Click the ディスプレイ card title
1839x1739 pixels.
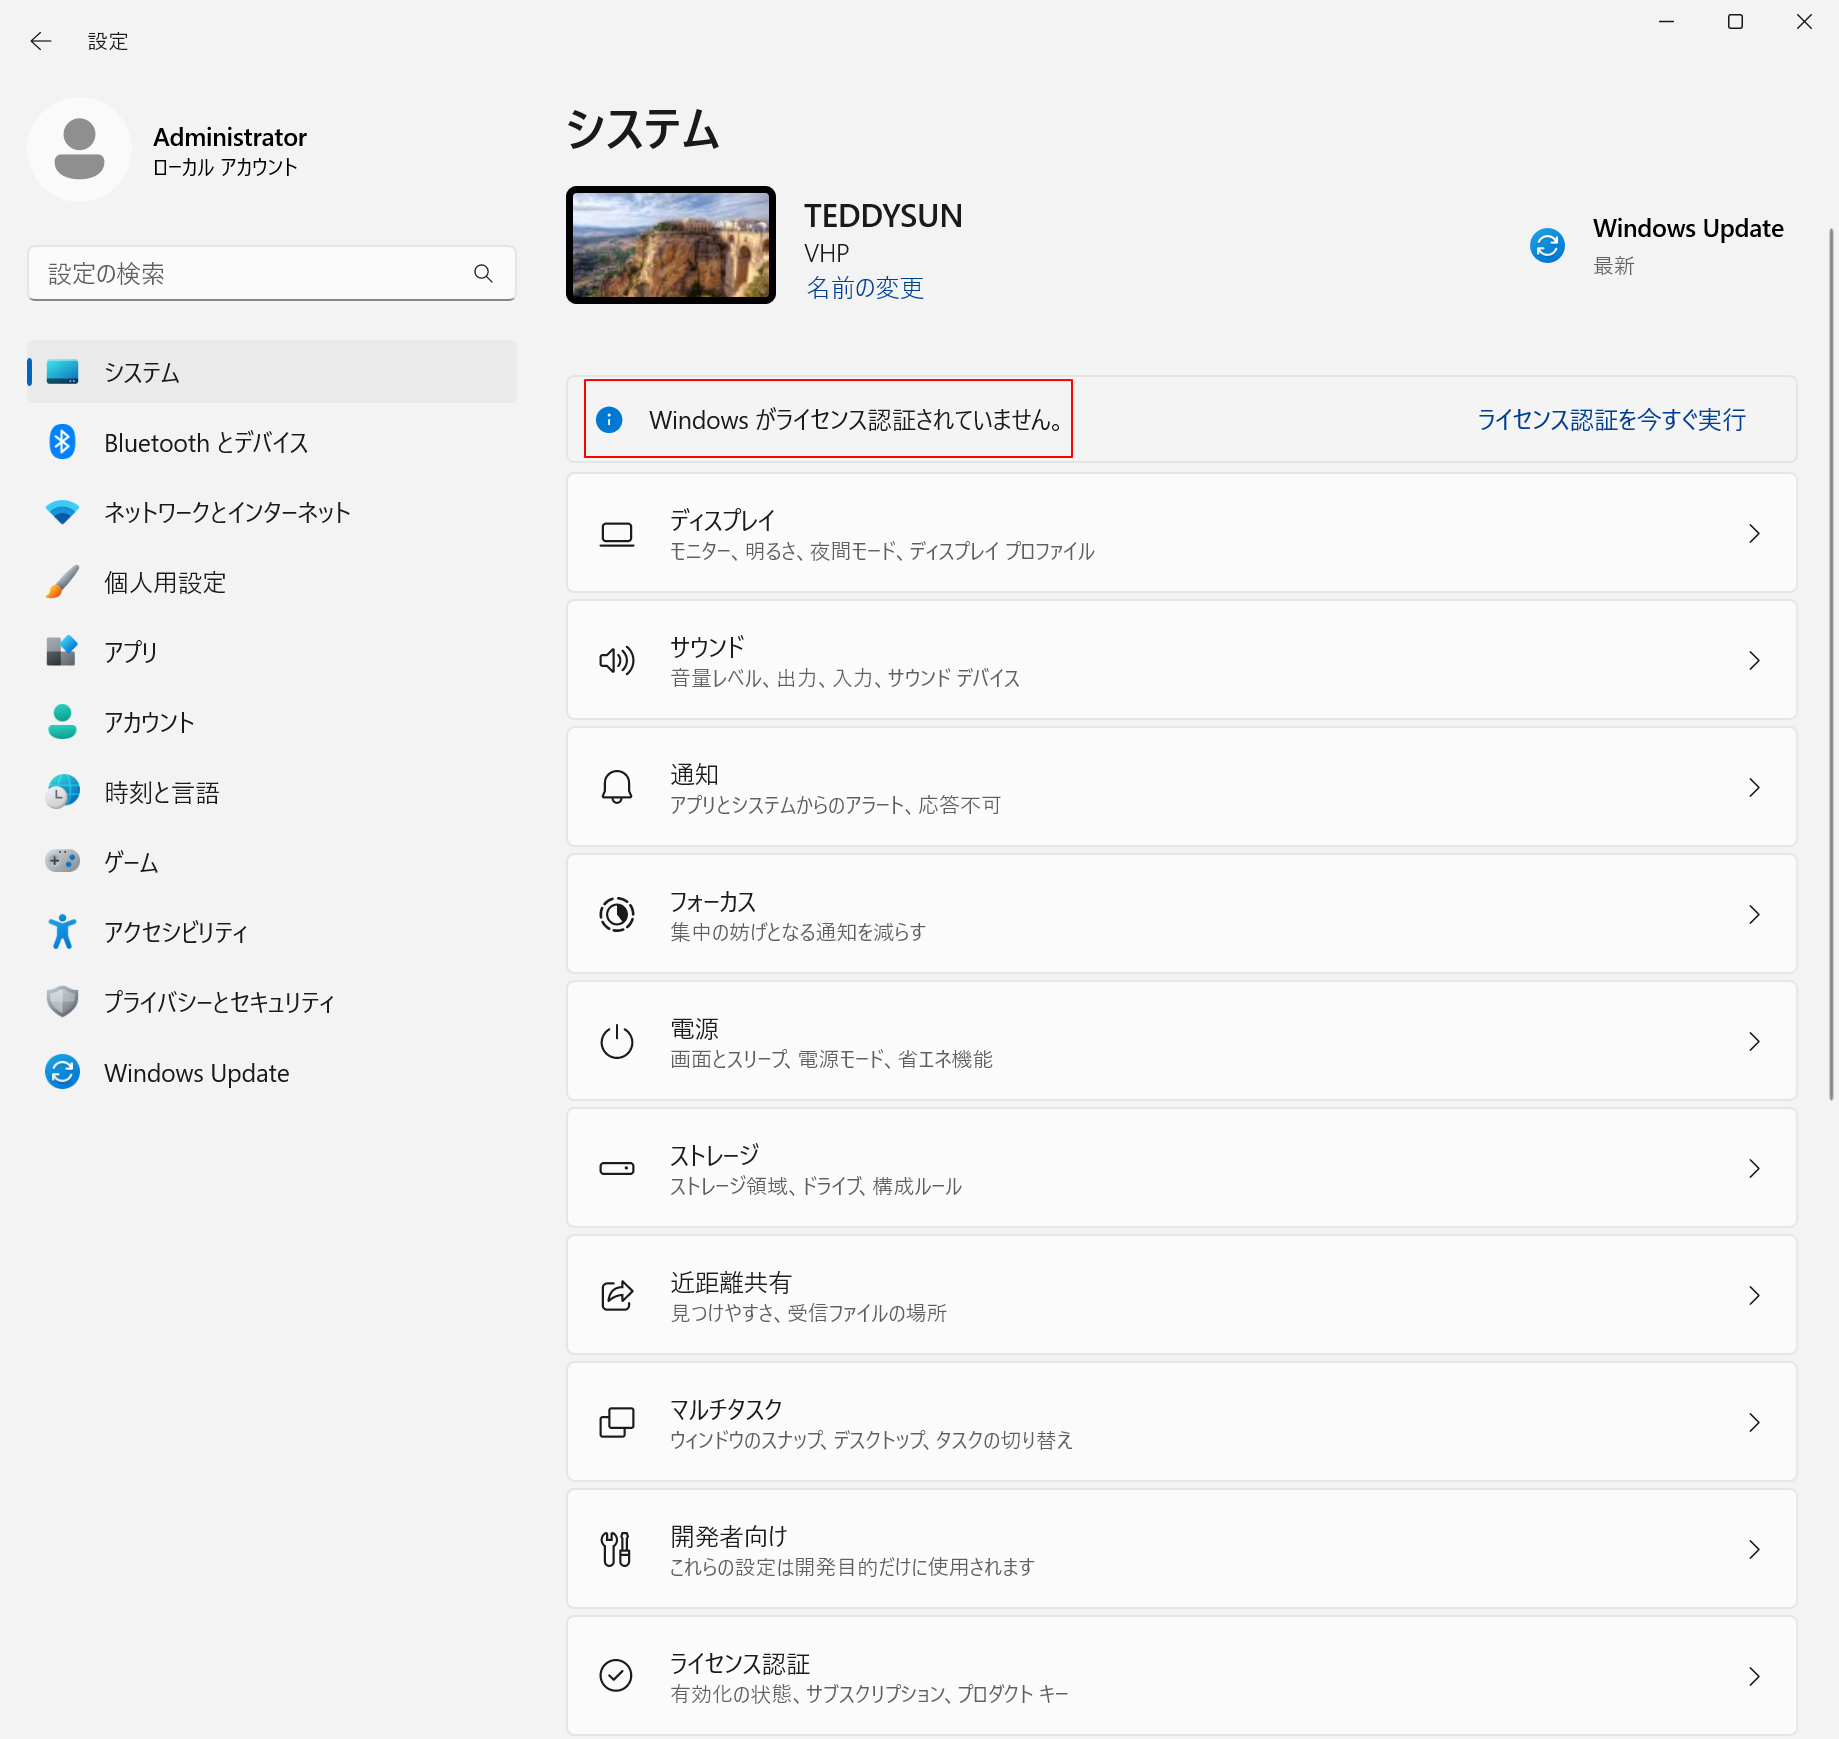(722, 520)
